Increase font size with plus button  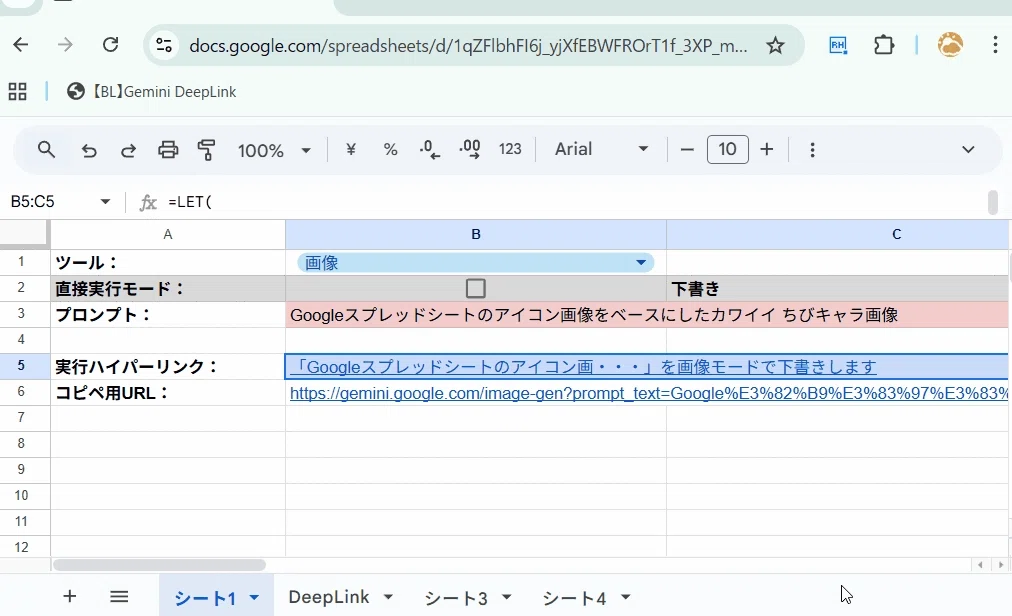coord(767,150)
